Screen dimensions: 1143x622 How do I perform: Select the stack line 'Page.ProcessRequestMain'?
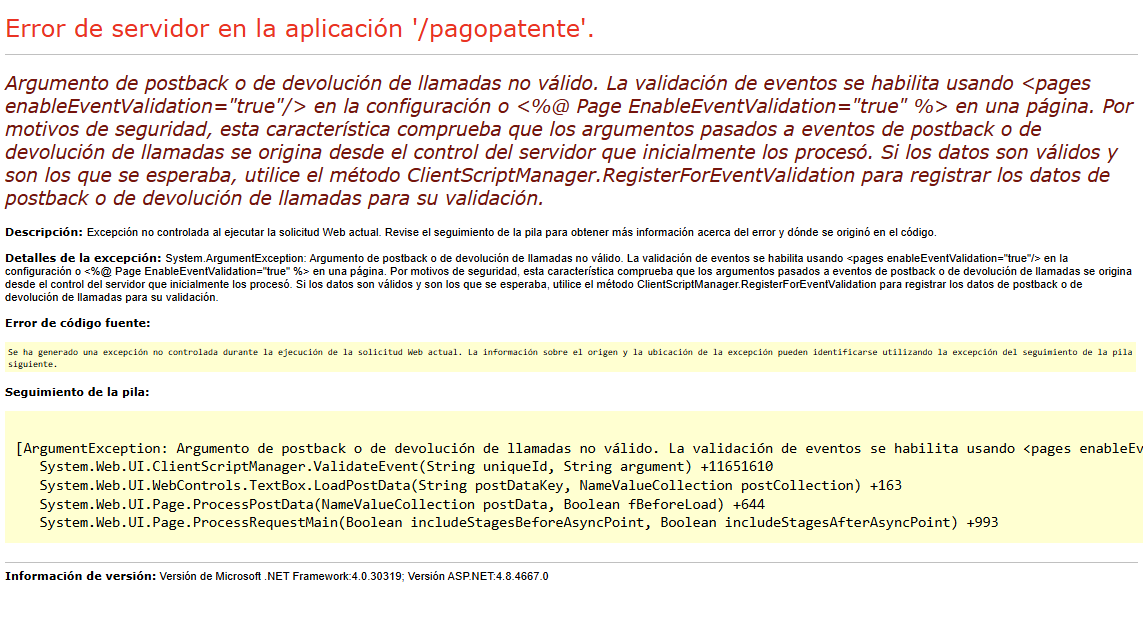pyautogui.click(x=518, y=523)
